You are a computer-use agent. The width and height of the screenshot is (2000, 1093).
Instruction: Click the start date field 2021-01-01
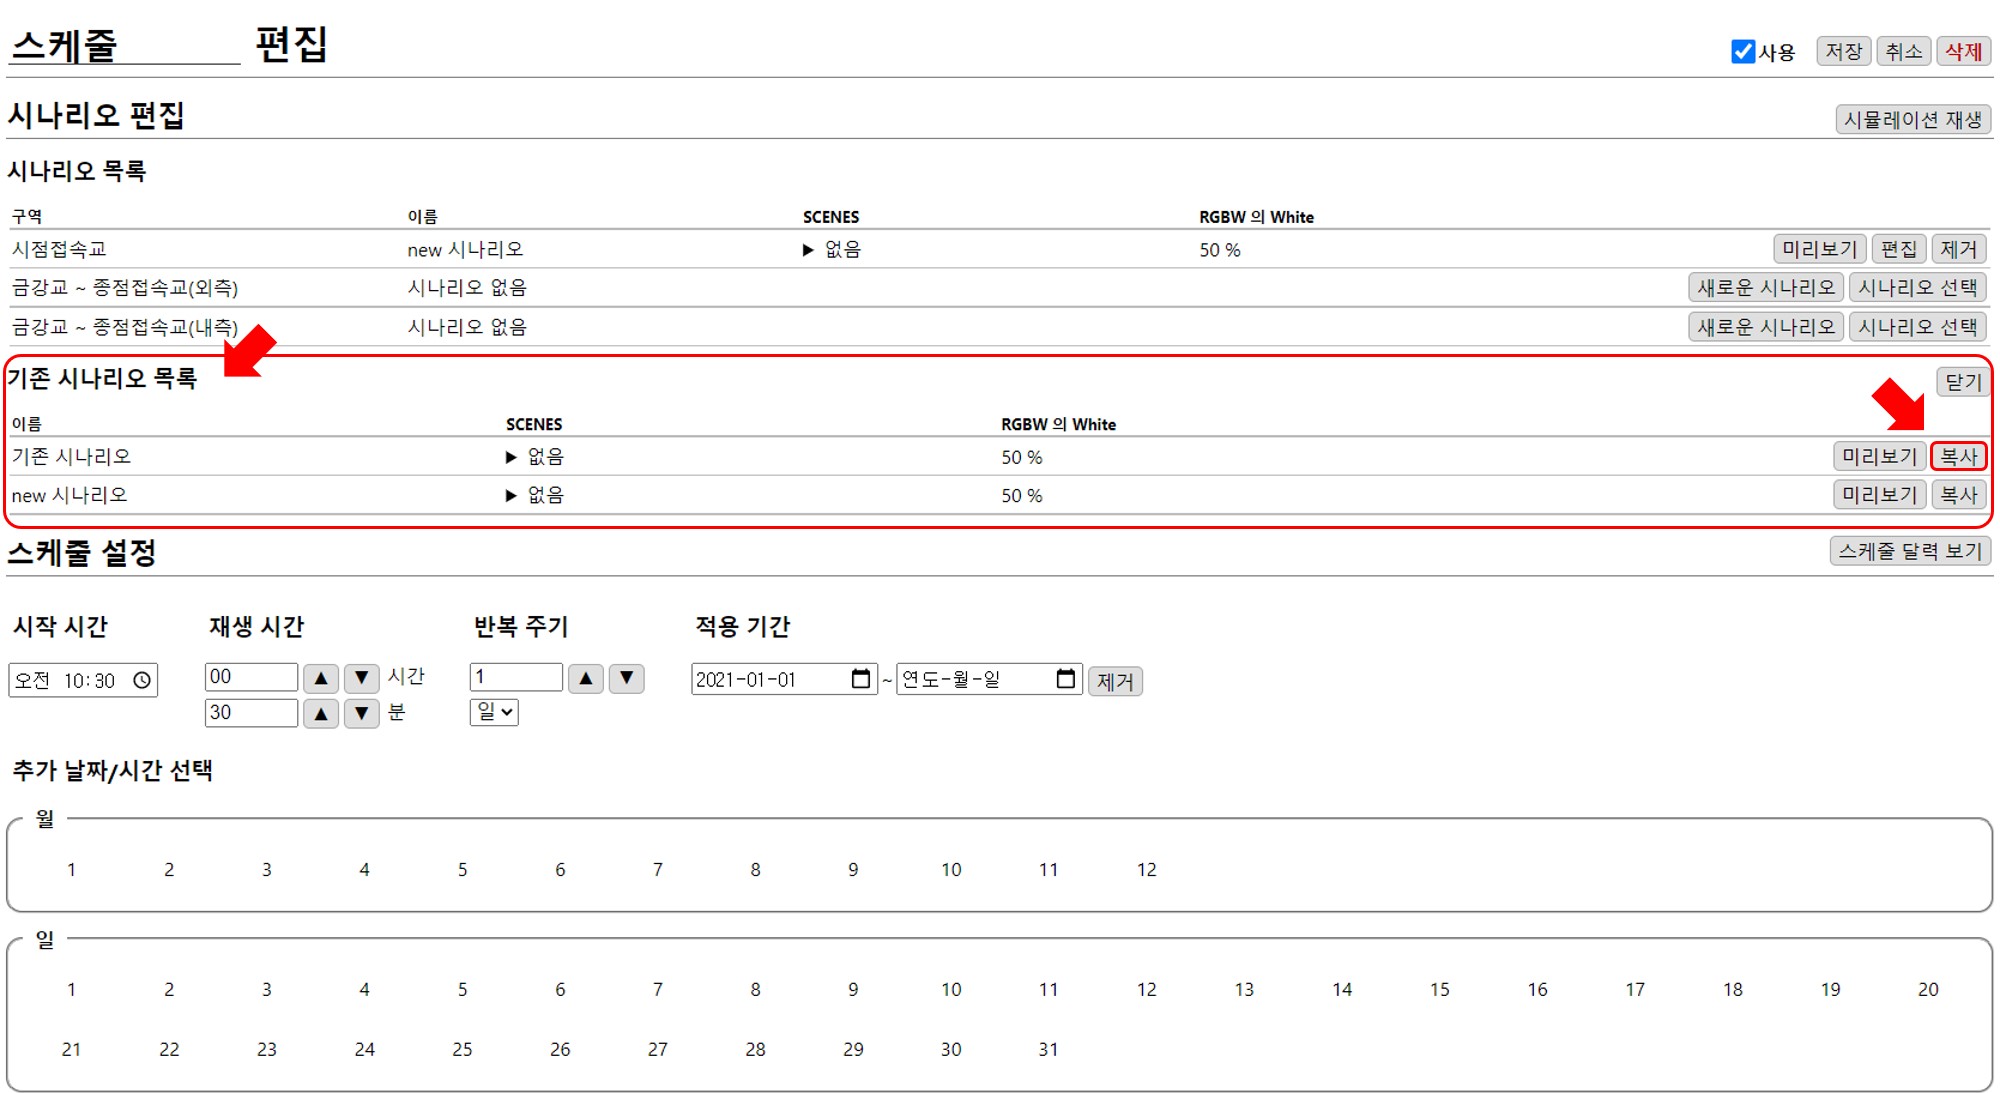pos(784,680)
